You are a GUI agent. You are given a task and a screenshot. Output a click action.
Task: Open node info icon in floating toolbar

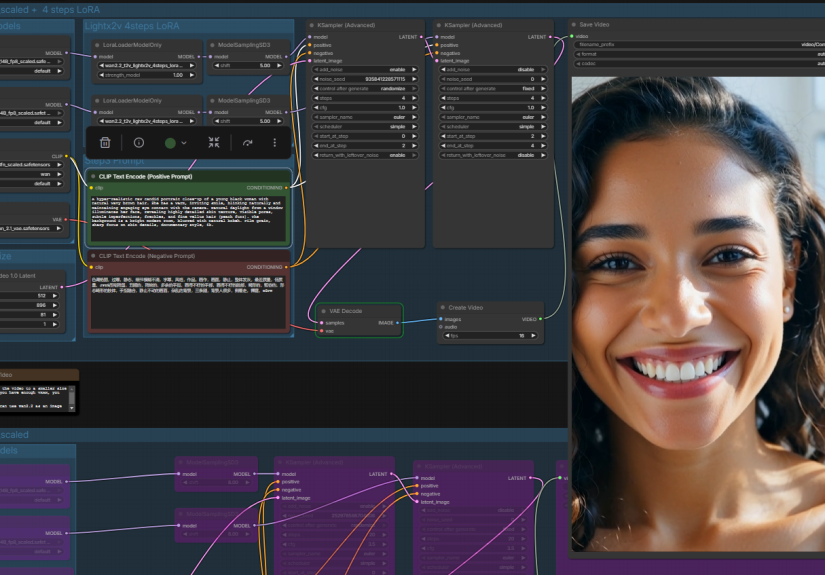click(x=139, y=143)
